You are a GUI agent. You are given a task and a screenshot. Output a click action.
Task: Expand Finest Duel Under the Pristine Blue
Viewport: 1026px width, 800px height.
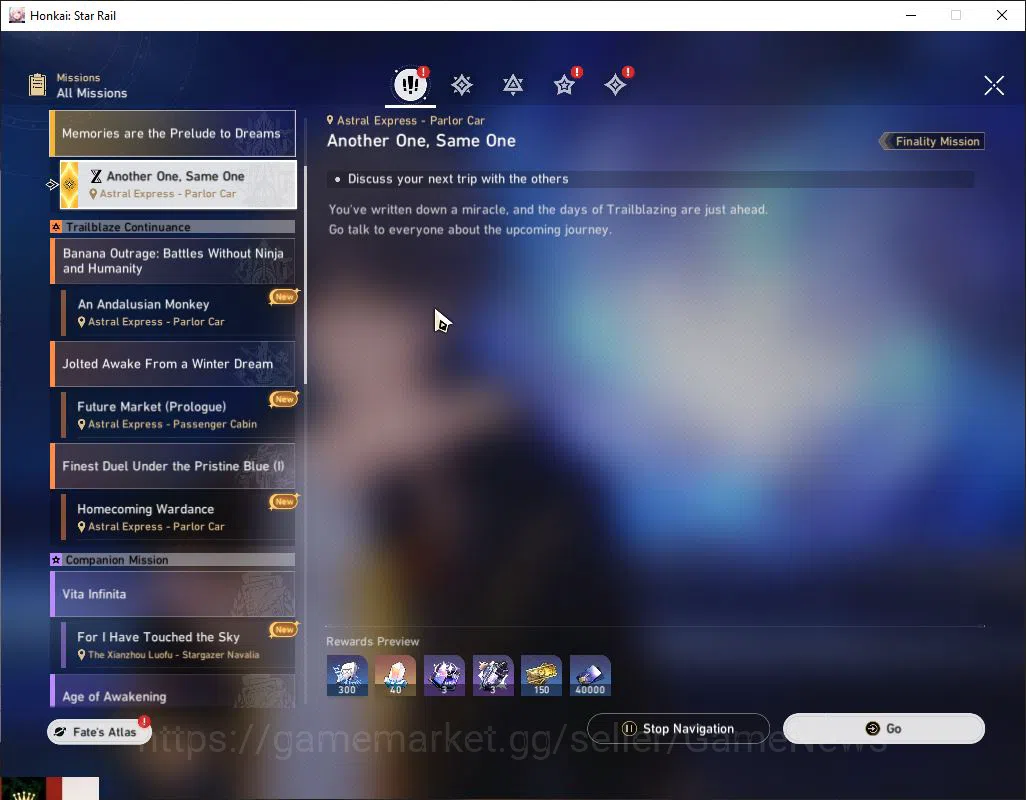tap(173, 466)
